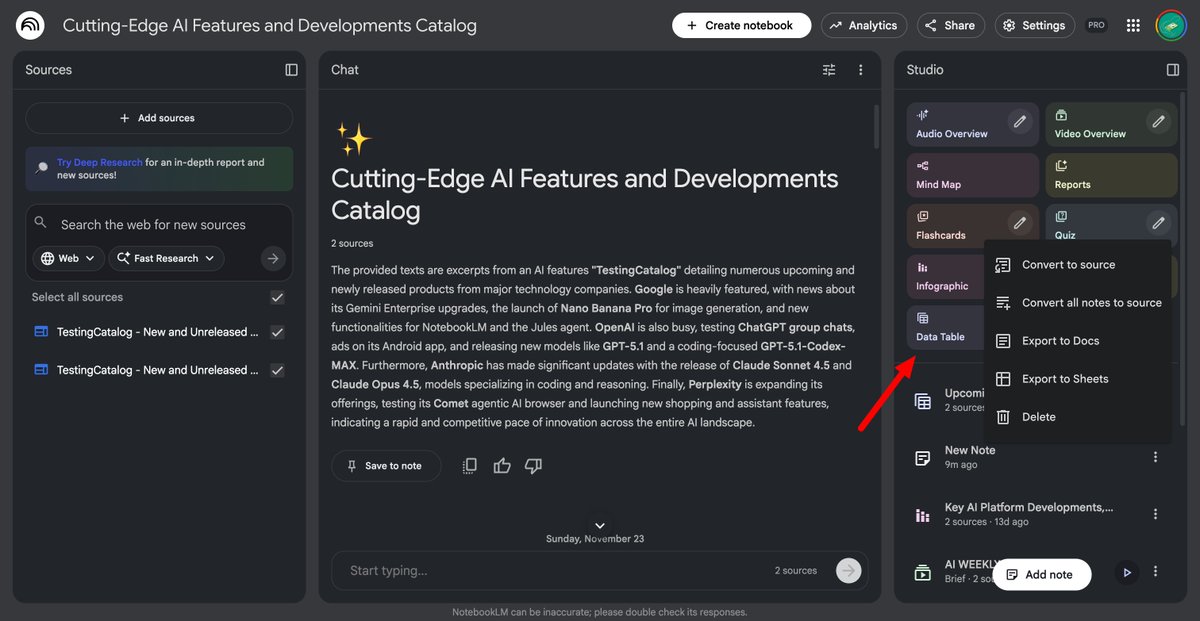
Task: Collapse the Sources panel
Action: click(x=291, y=69)
